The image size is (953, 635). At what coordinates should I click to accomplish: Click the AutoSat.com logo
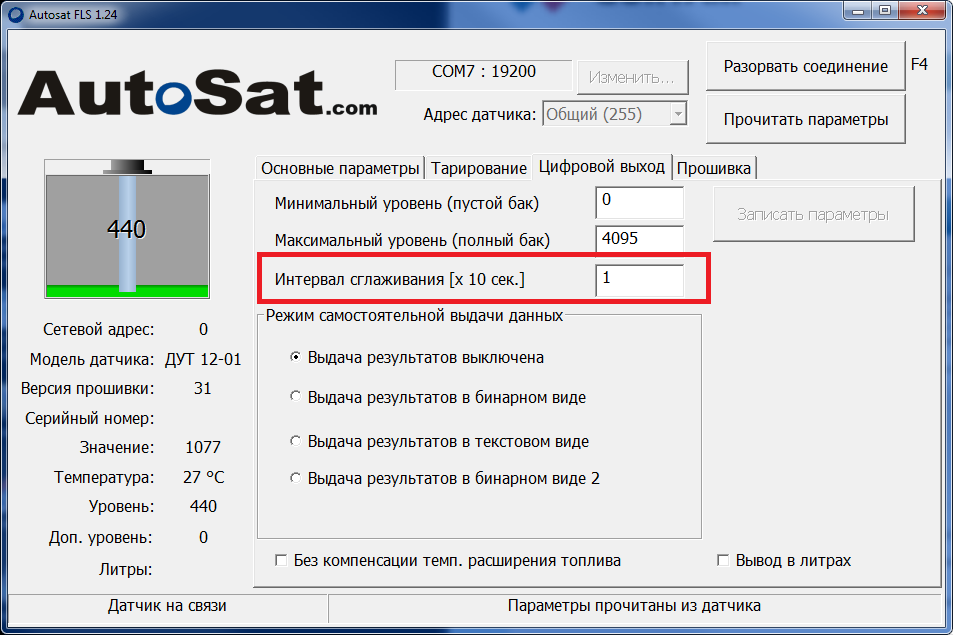pos(197,93)
